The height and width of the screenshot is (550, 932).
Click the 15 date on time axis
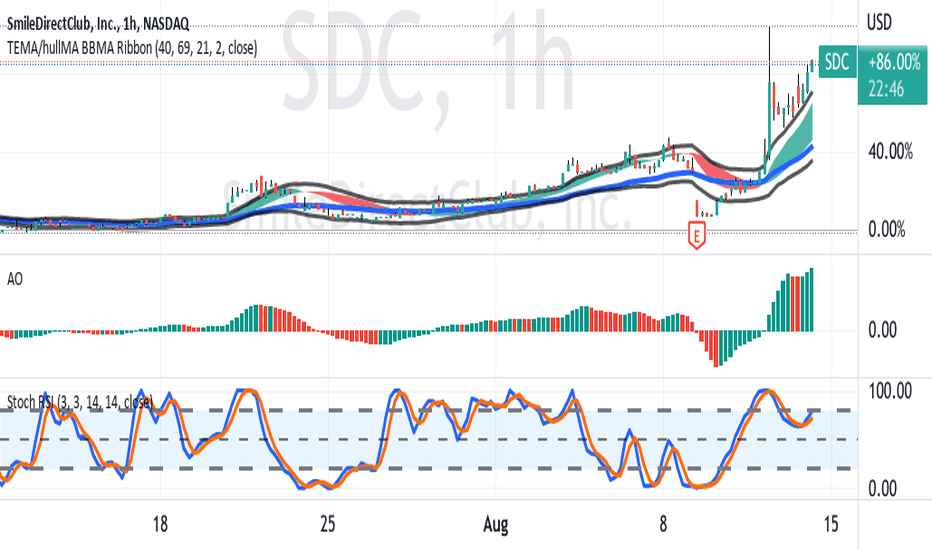831,524
